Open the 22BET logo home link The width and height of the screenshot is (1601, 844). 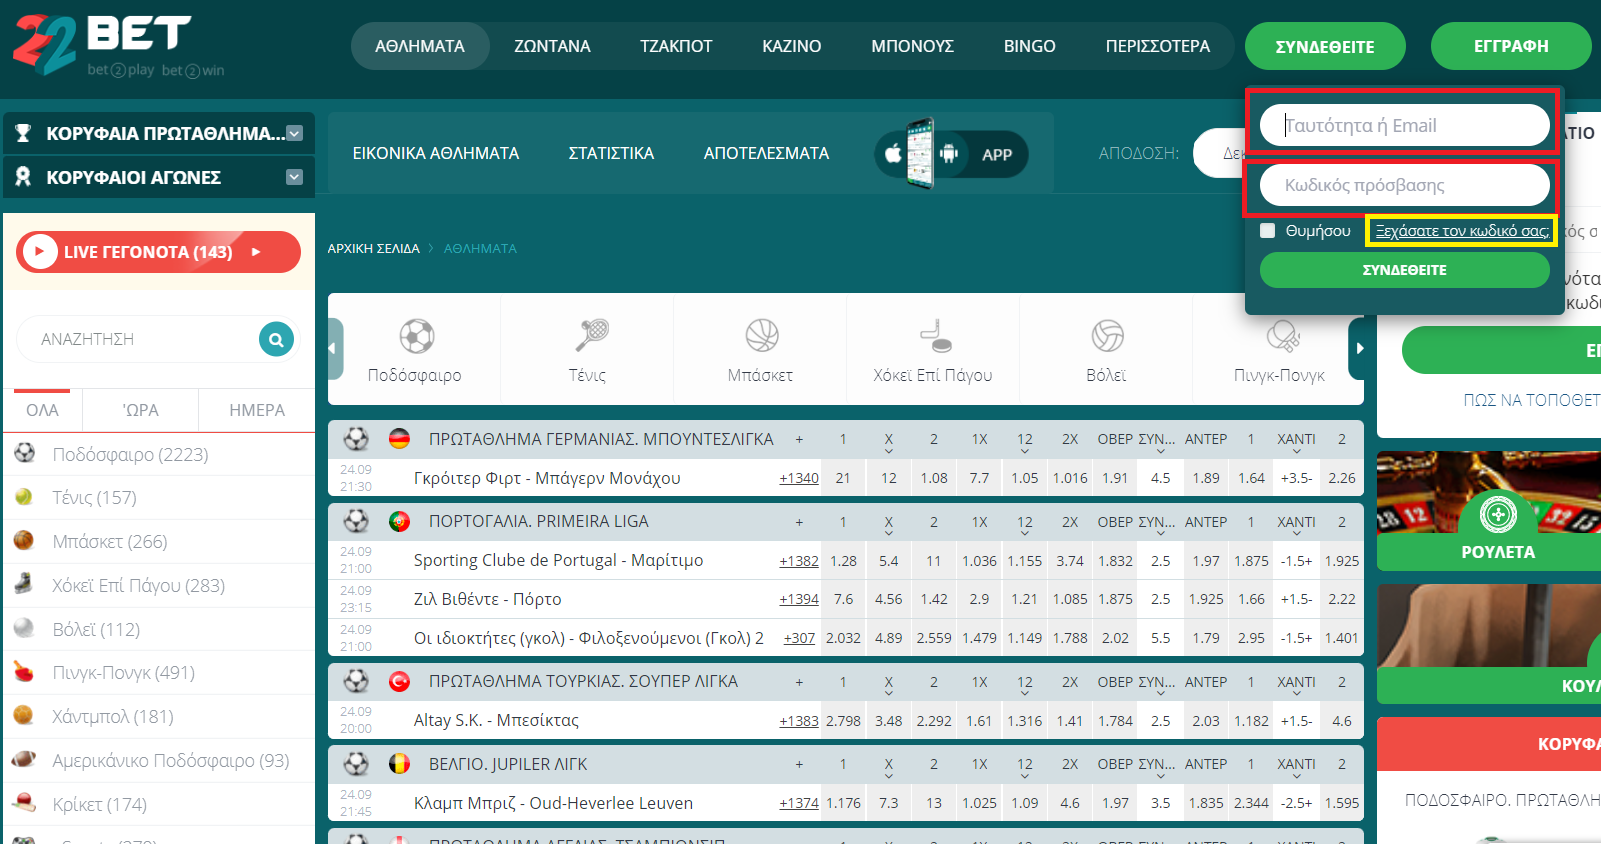[x=117, y=45]
